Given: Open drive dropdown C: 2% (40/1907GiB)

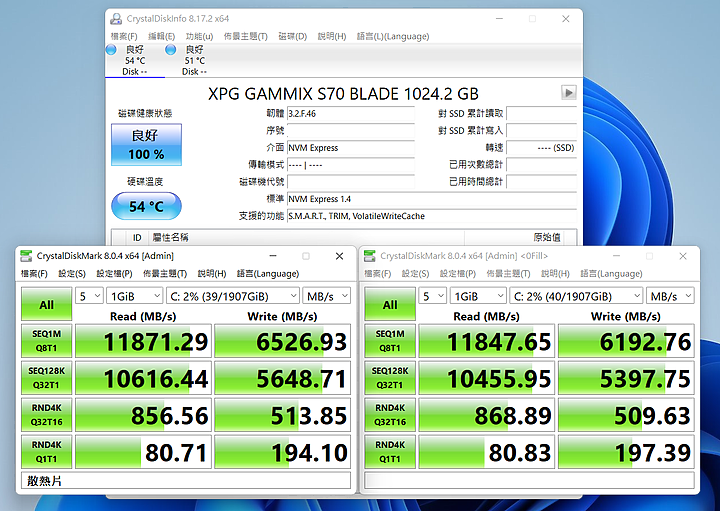Looking at the screenshot, I should (576, 296).
